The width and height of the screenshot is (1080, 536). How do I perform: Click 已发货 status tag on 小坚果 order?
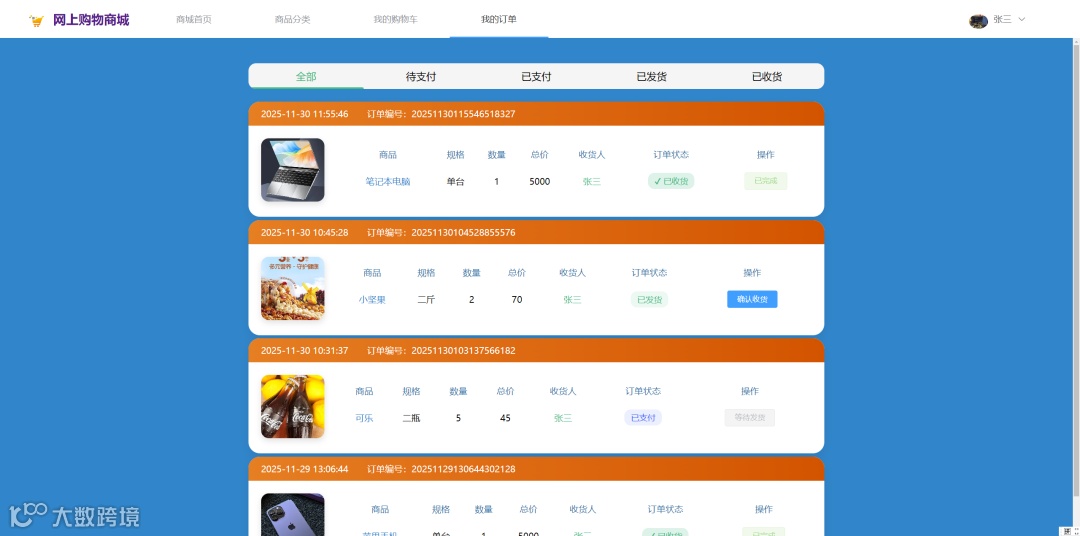[x=650, y=300]
